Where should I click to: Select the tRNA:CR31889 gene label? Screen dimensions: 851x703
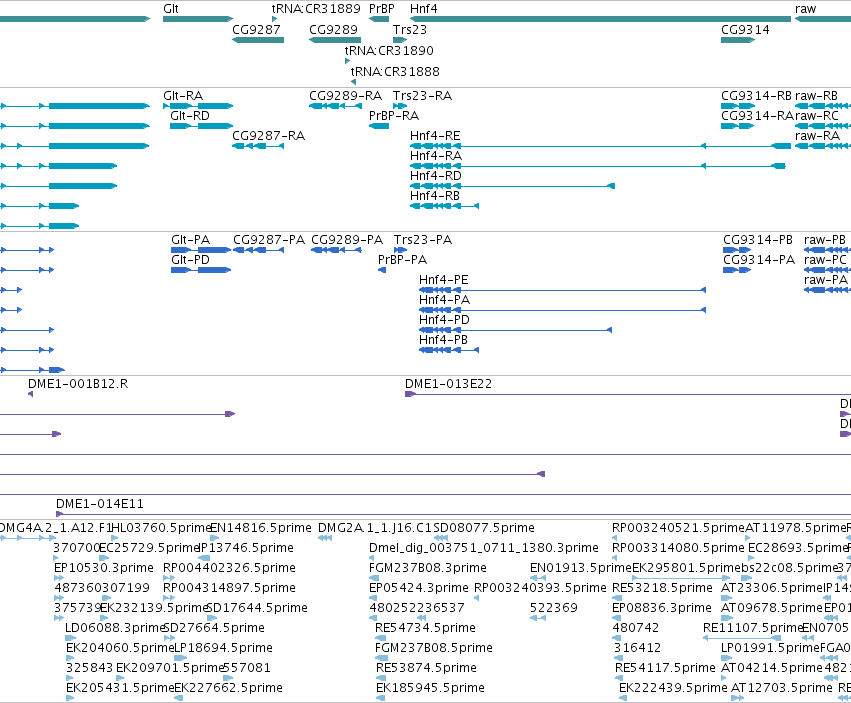(316, 9)
